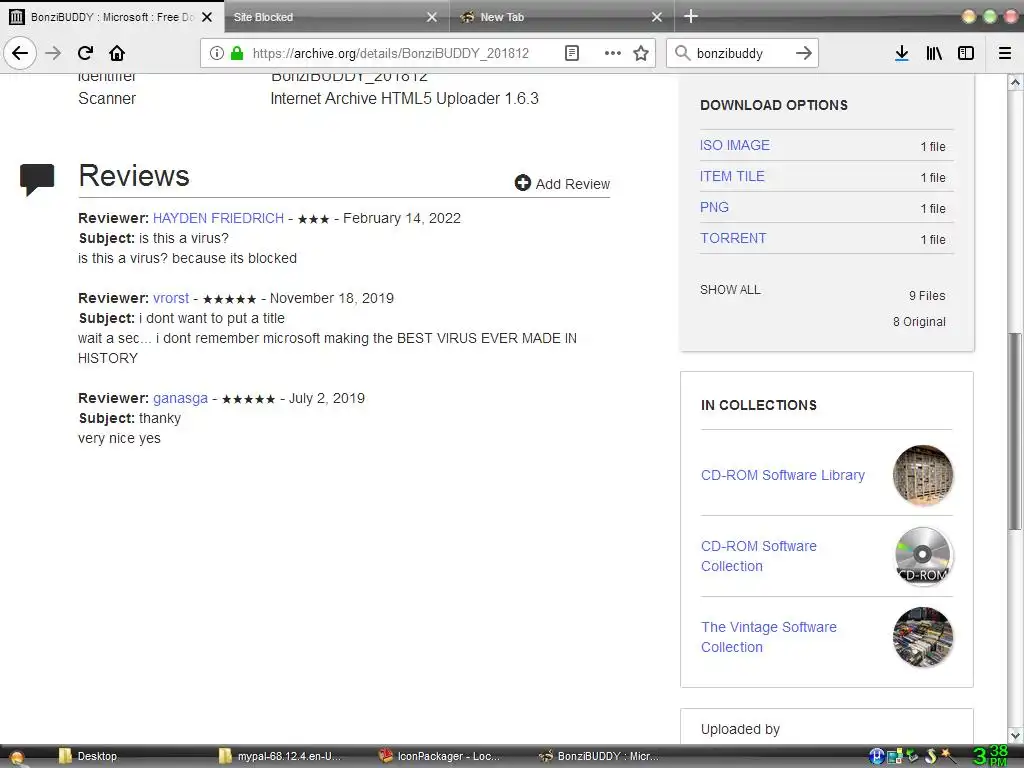The width and height of the screenshot is (1024, 768).
Task: Click the Add Review plus icon
Action: [x=522, y=183]
